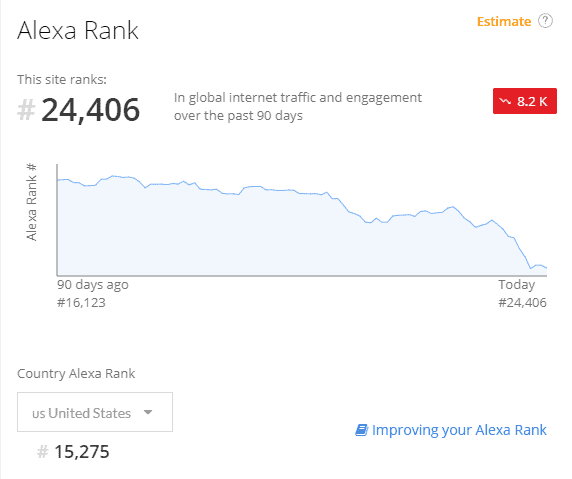Click the chart line's end point at Today
The width and height of the screenshot is (572, 479).
(x=546, y=268)
